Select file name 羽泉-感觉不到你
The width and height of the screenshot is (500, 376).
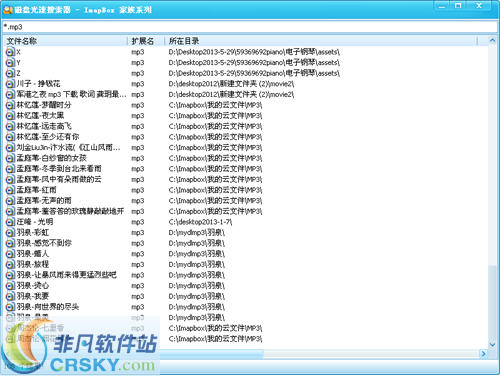click(x=44, y=243)
